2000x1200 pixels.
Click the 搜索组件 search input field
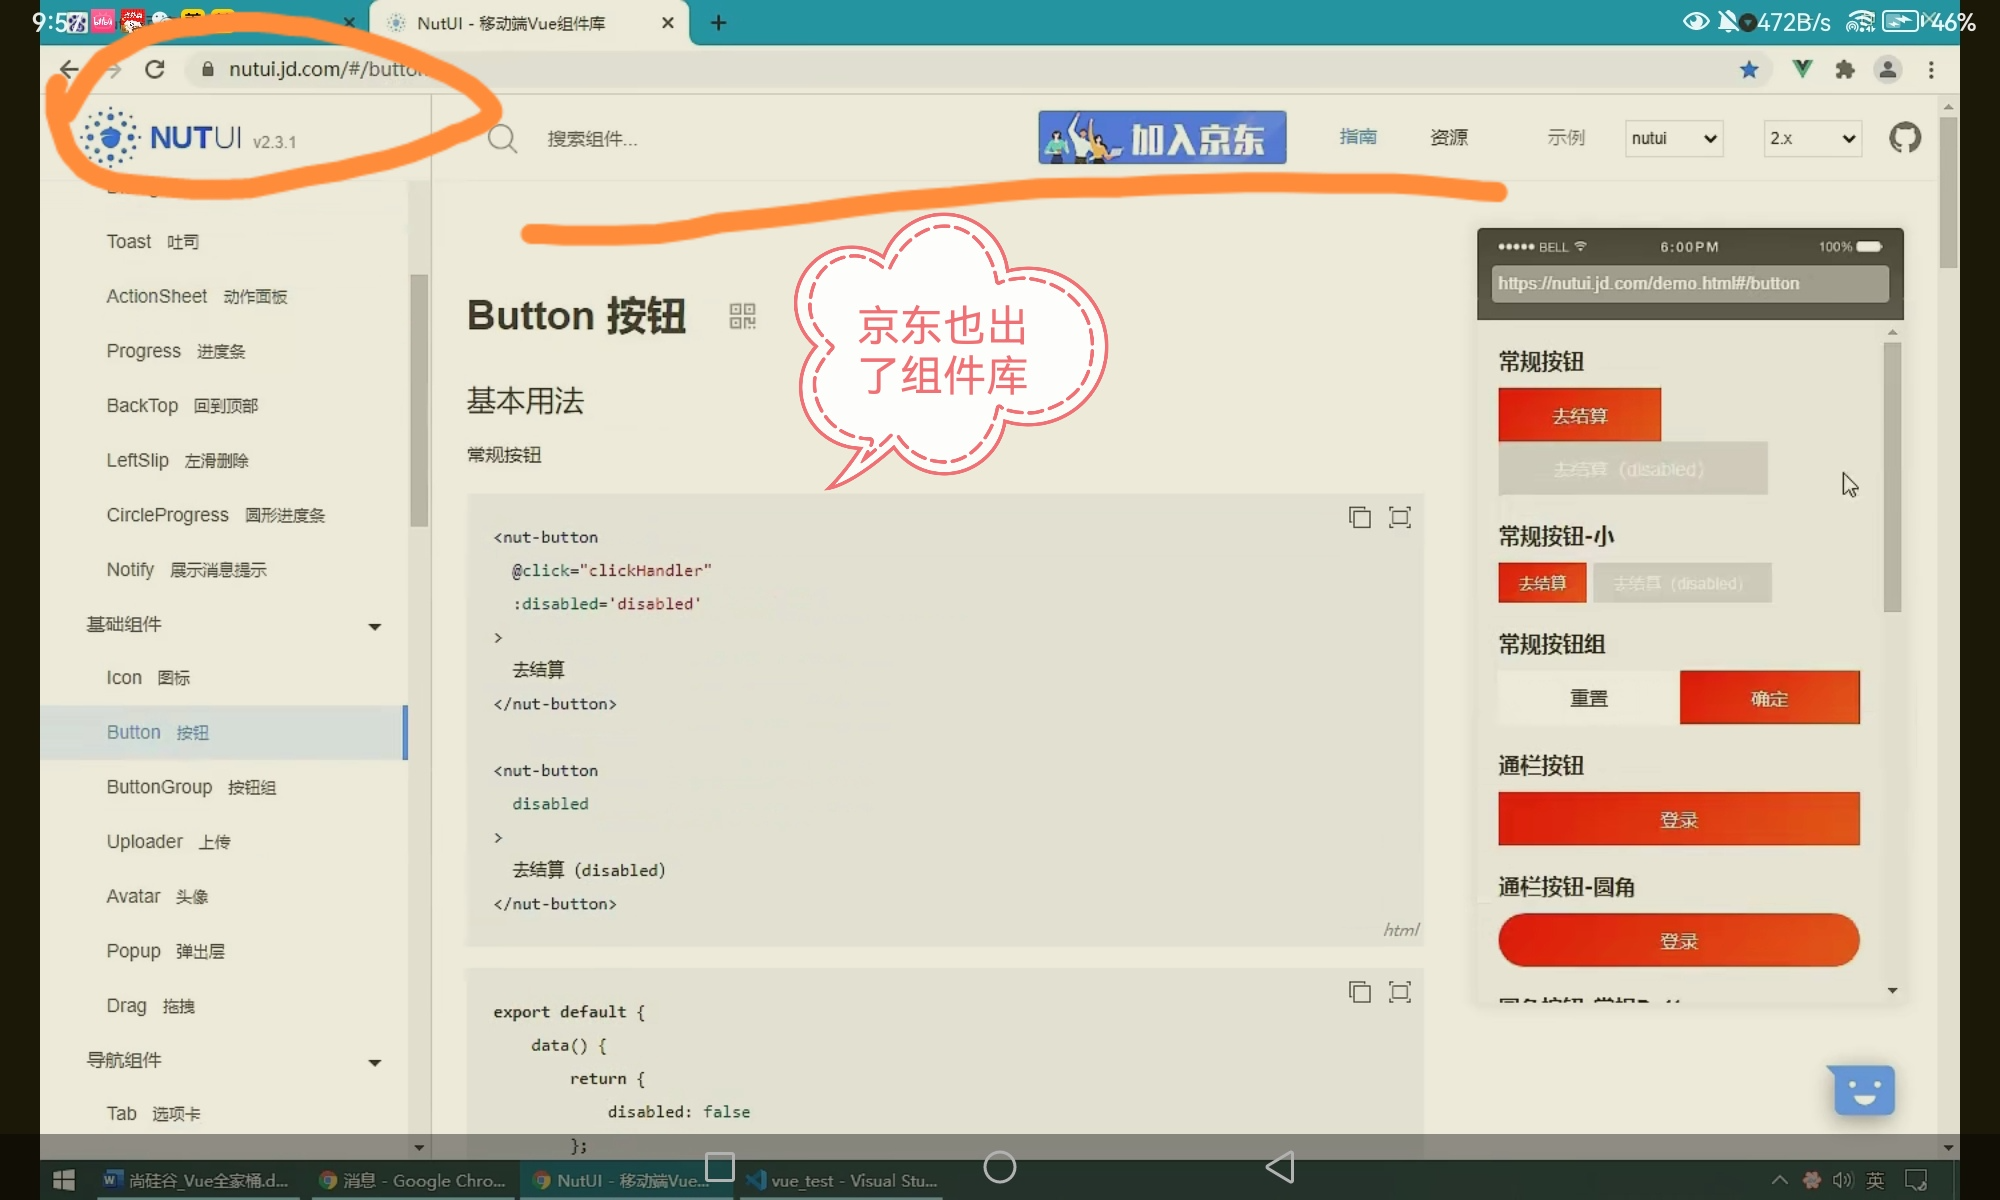tap(592, 139)
